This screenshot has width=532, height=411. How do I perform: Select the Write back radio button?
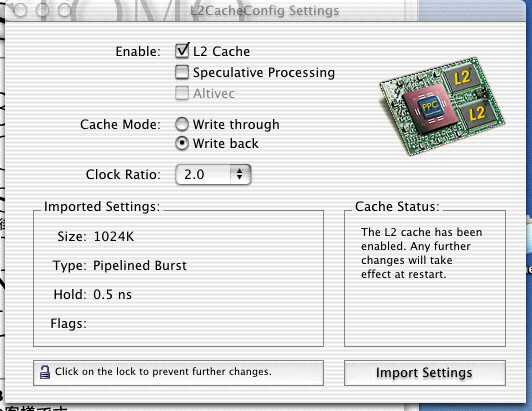(x=182, y=143)
